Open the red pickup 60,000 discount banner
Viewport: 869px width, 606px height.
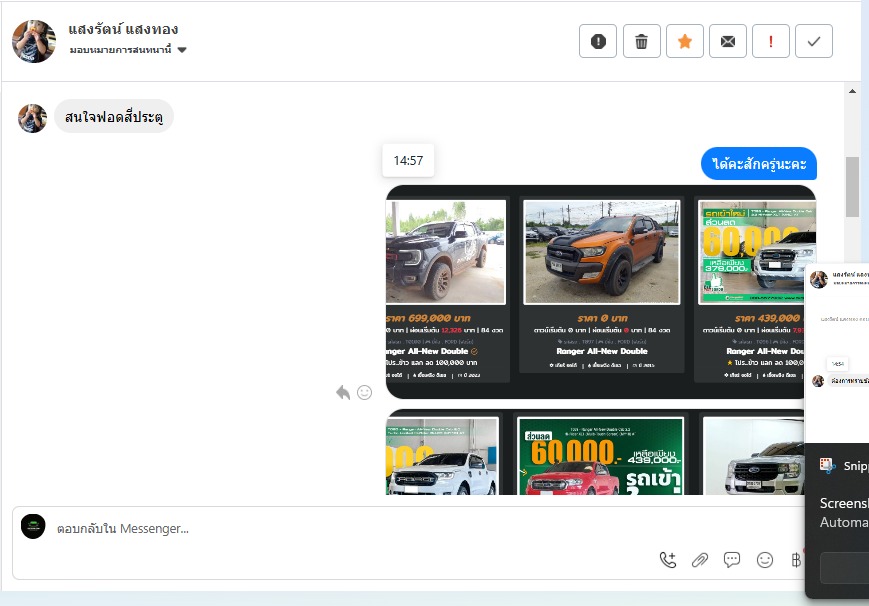pyautogui.click(x=600, y=456)
